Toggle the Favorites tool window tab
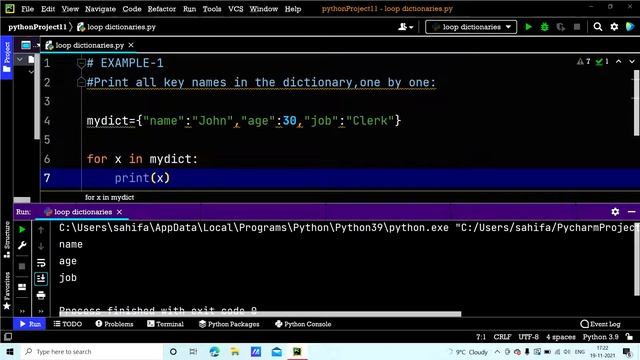Image resolution: width=640 pixels, height=360 pixels. tap(7, 291)
